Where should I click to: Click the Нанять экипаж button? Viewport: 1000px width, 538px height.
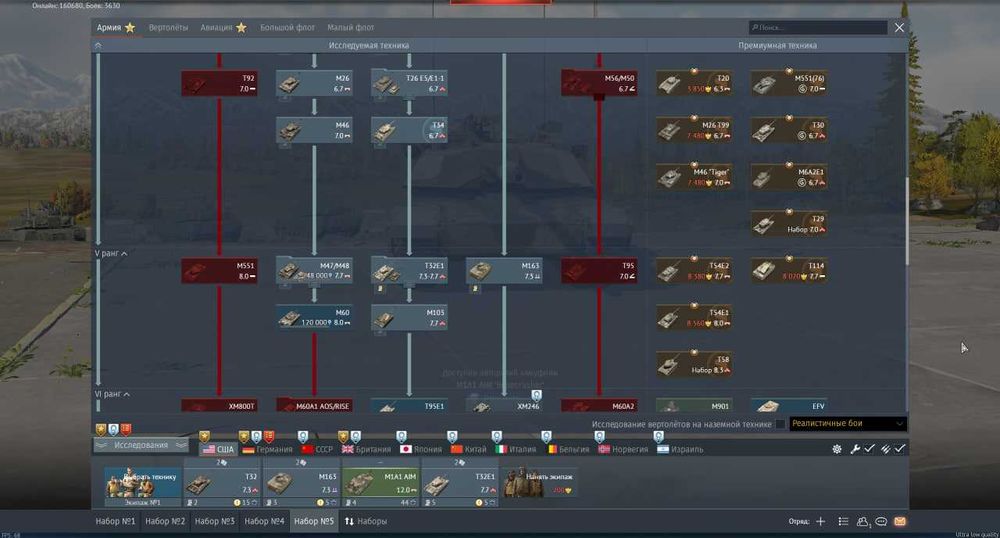tap(540, 483)
